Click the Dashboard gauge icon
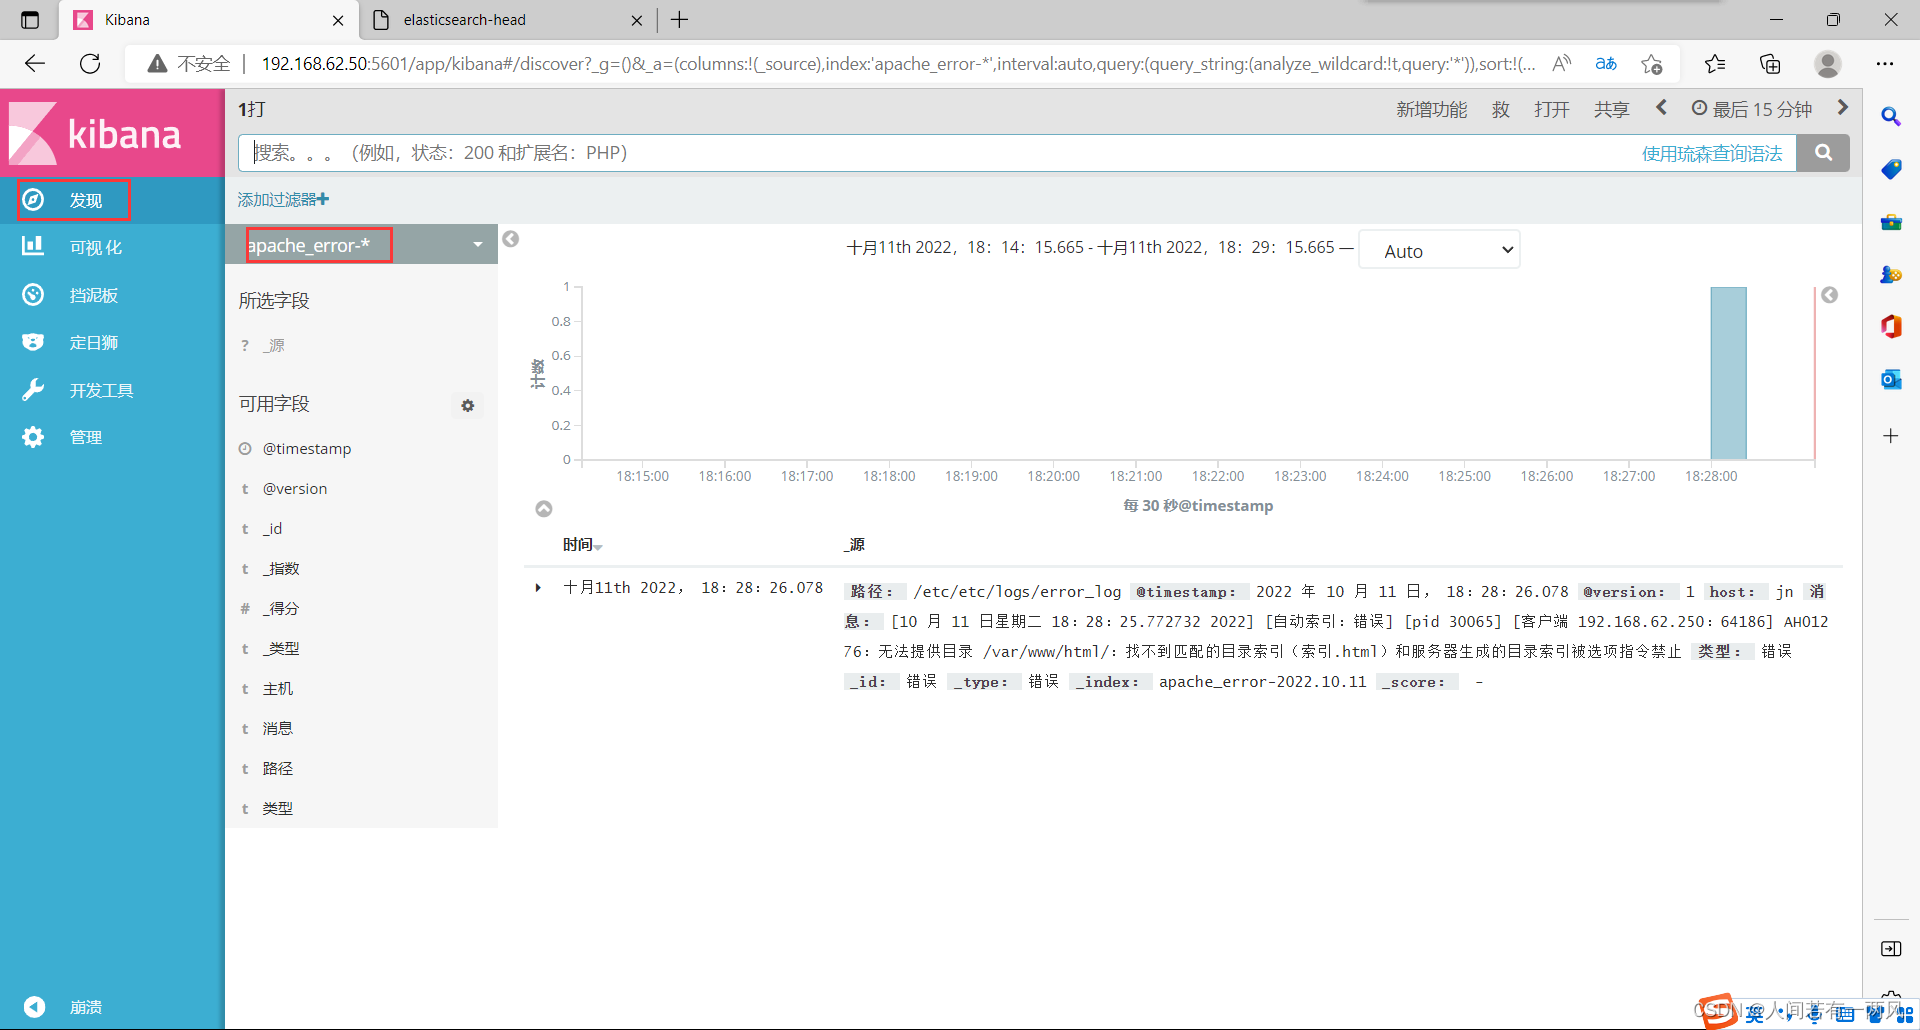 pyautogui.click(x=33, y=294)
